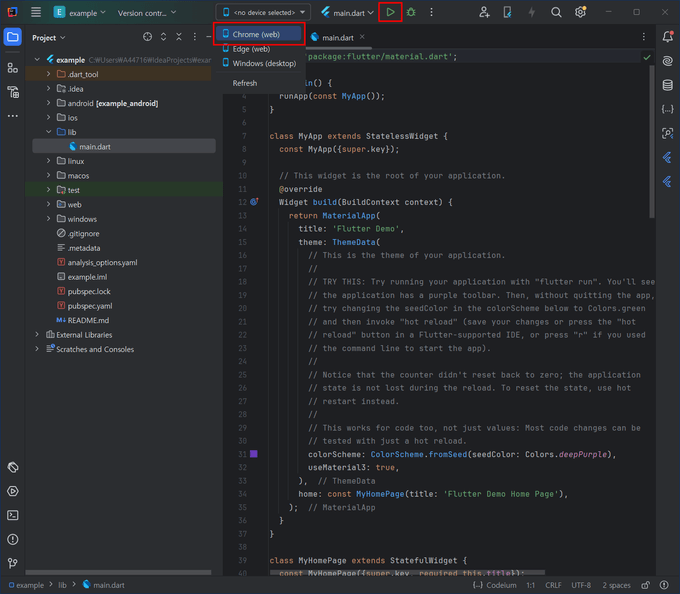
Task: Expand the android folder in tree
Action: [48, 103]
